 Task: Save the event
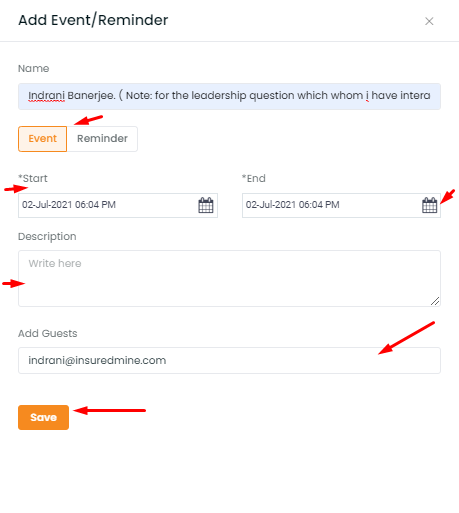[43, 417]
